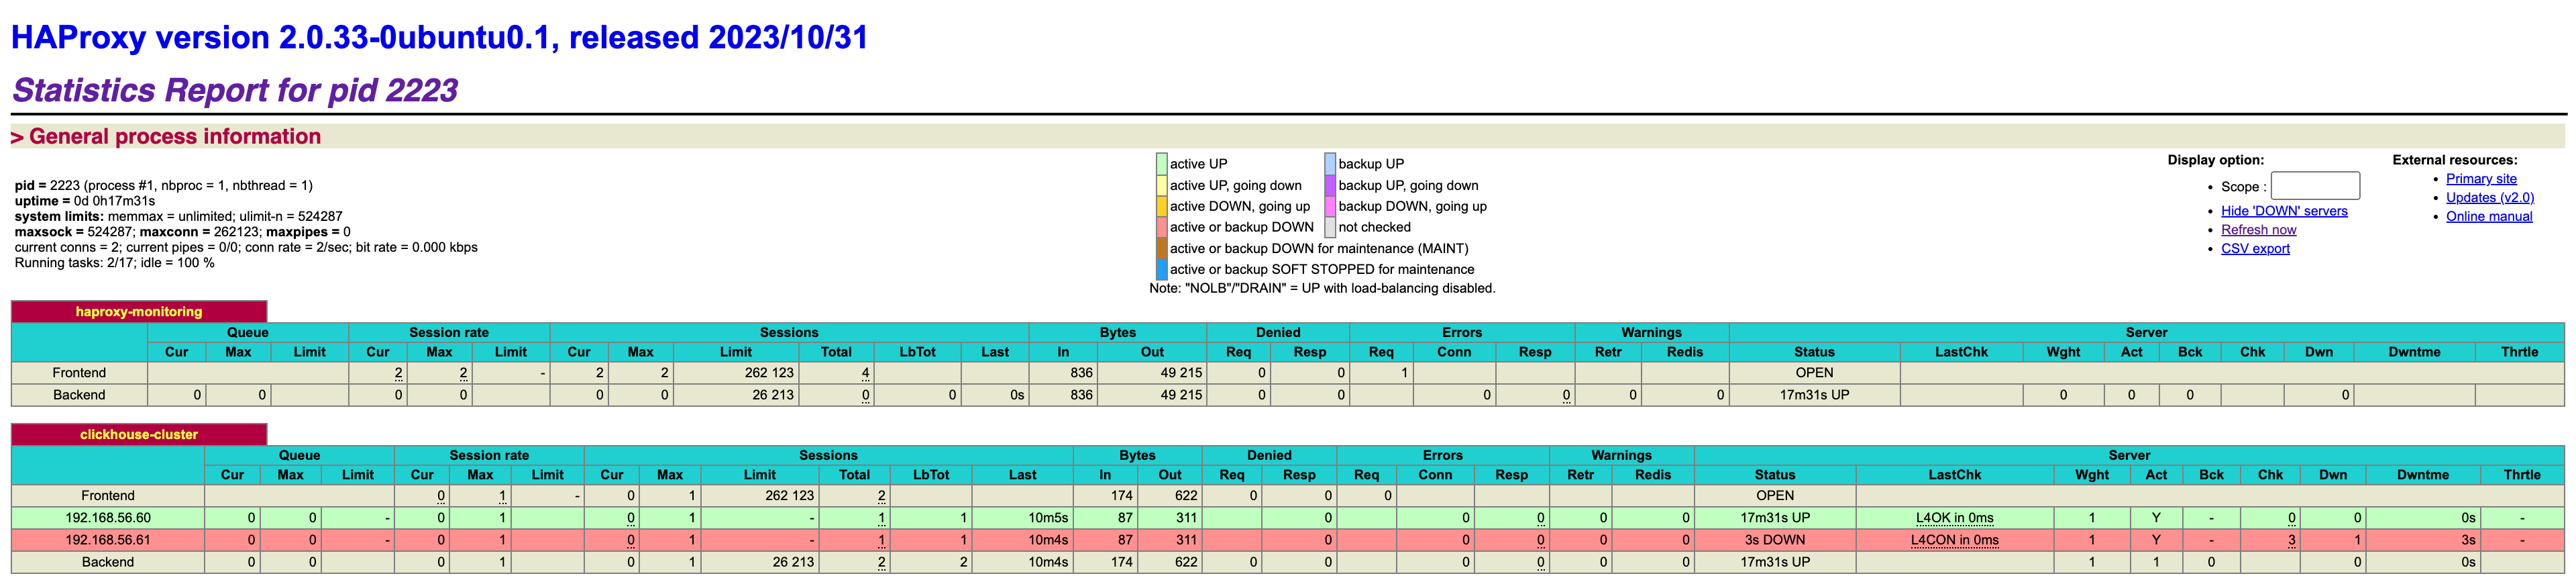
Task: Click the 'backup DOWN, going up' legend swatch
Action: 1330,206
